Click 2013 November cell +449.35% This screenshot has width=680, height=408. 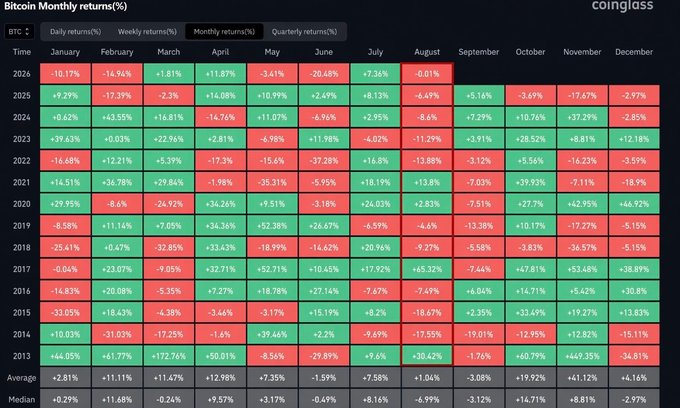pos(582,356)
